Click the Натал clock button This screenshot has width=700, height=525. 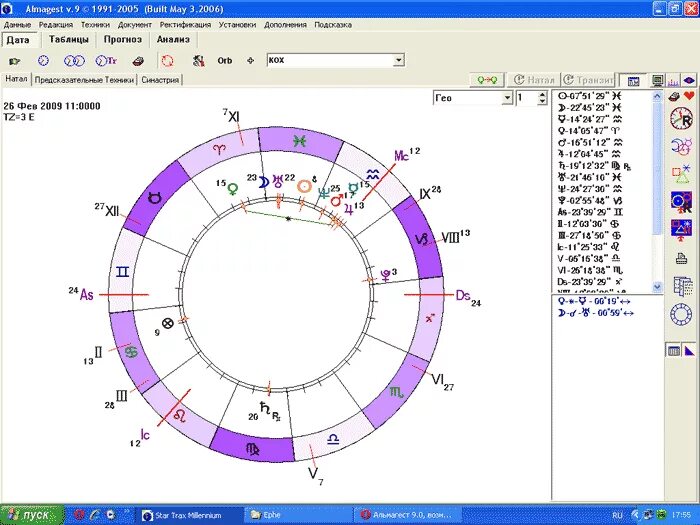tap(533, 80)
